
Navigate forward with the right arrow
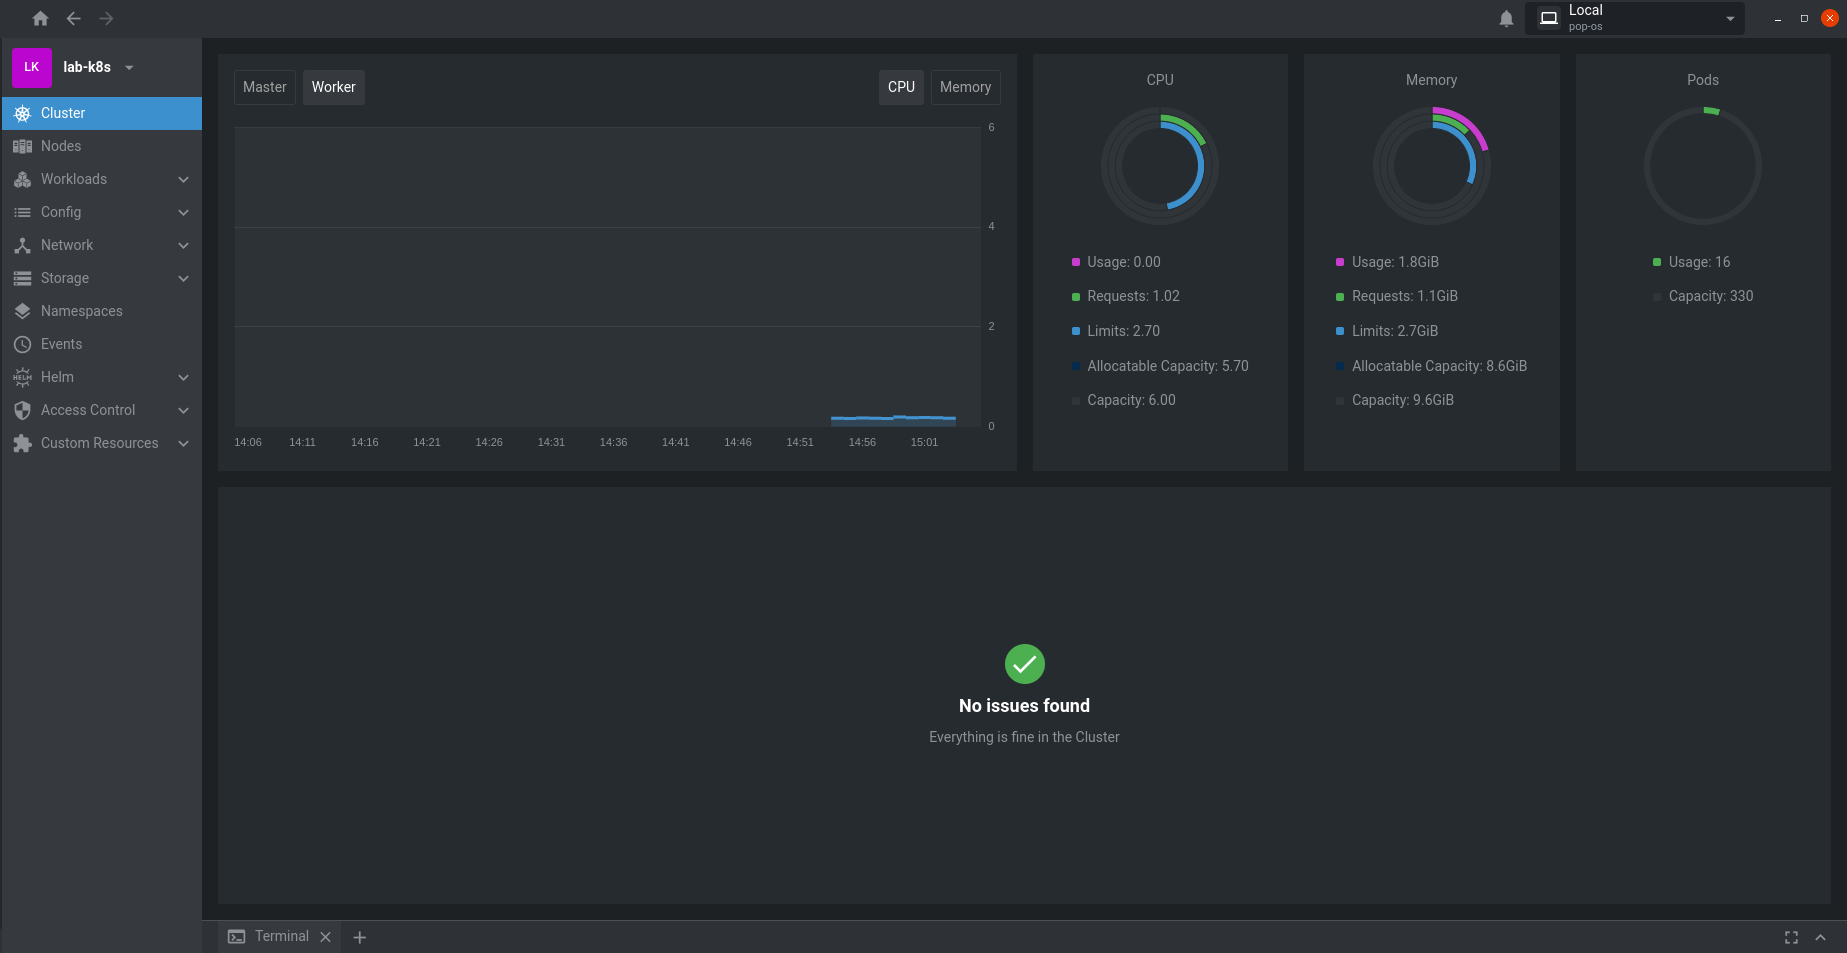point(106,18)
